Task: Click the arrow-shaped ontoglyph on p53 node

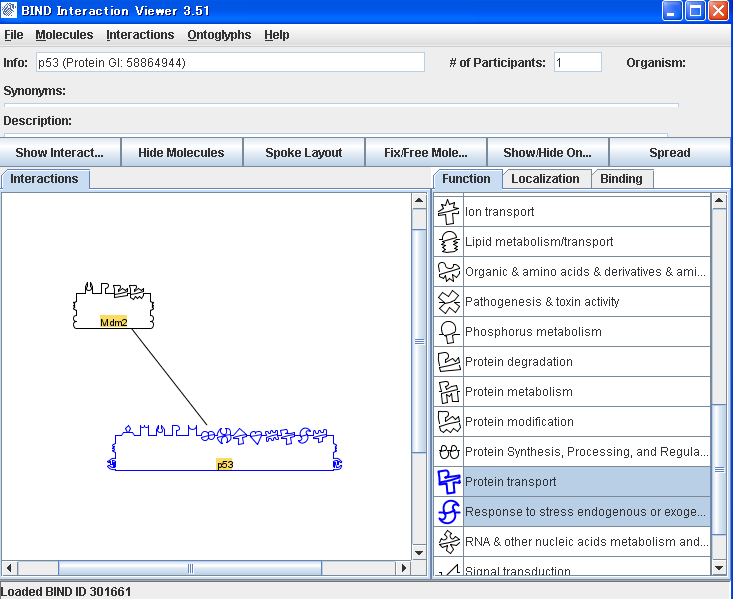Action: coord(240,436)
